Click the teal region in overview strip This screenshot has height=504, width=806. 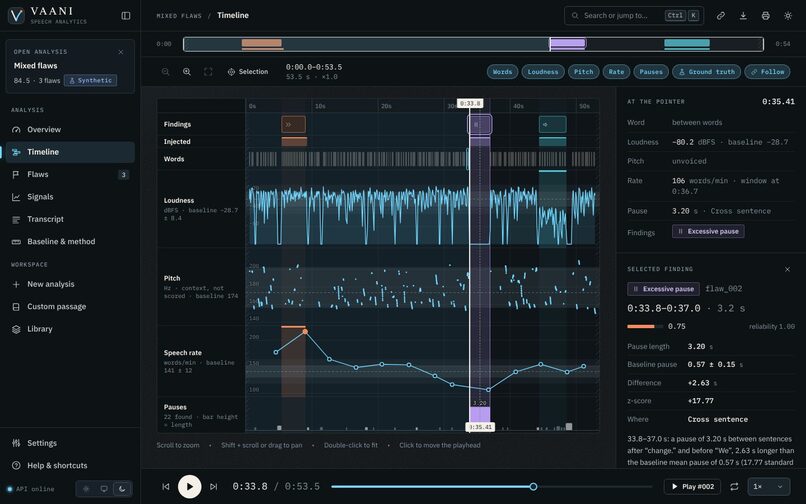(687, 43)
